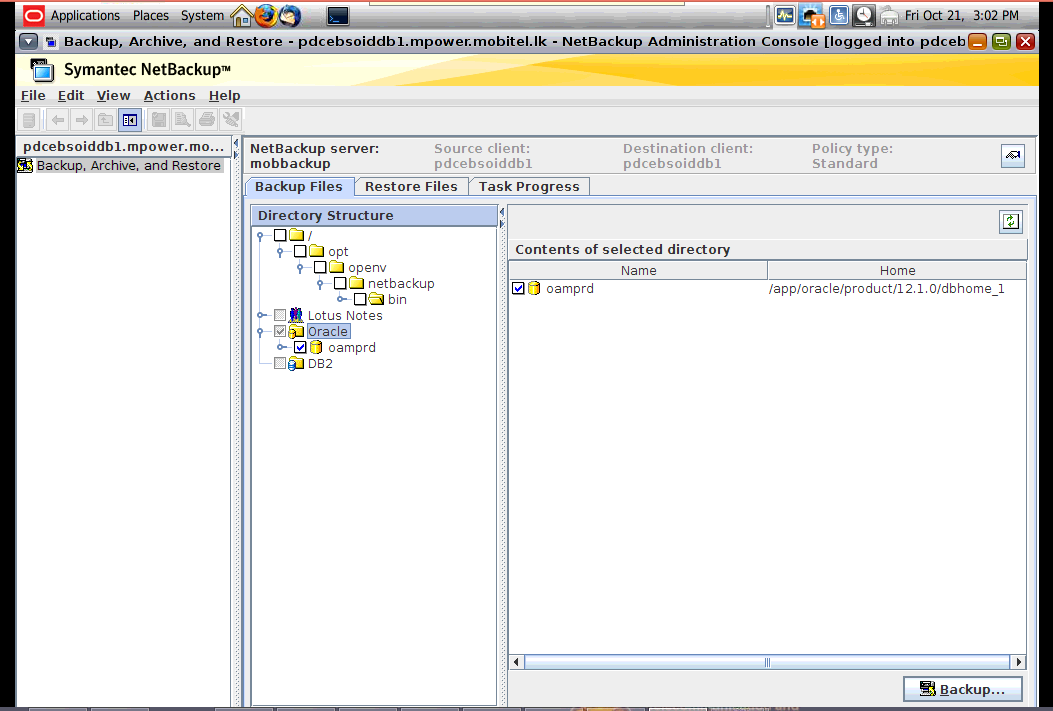
Task: Toggle the show/hide tree pane toolbar icon
Action: click(x=130, y=119)
